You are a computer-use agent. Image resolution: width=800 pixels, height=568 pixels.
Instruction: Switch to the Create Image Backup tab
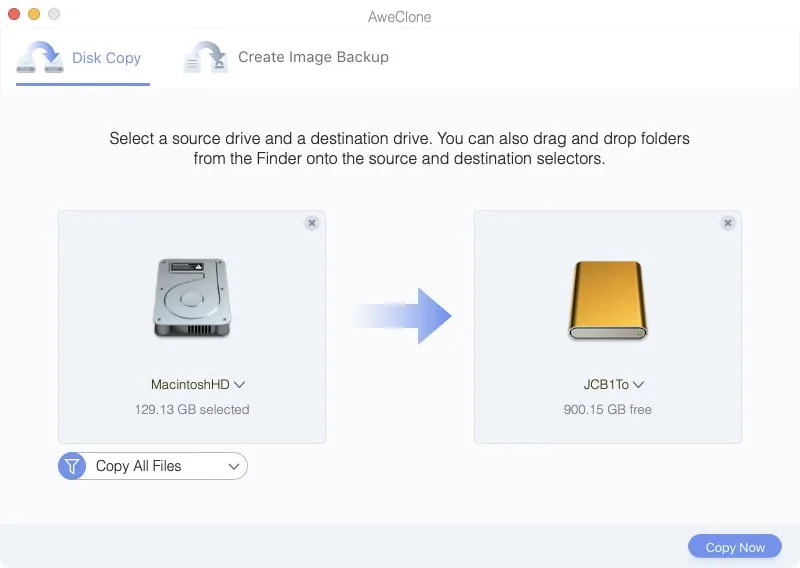click(x=312, y=57)
